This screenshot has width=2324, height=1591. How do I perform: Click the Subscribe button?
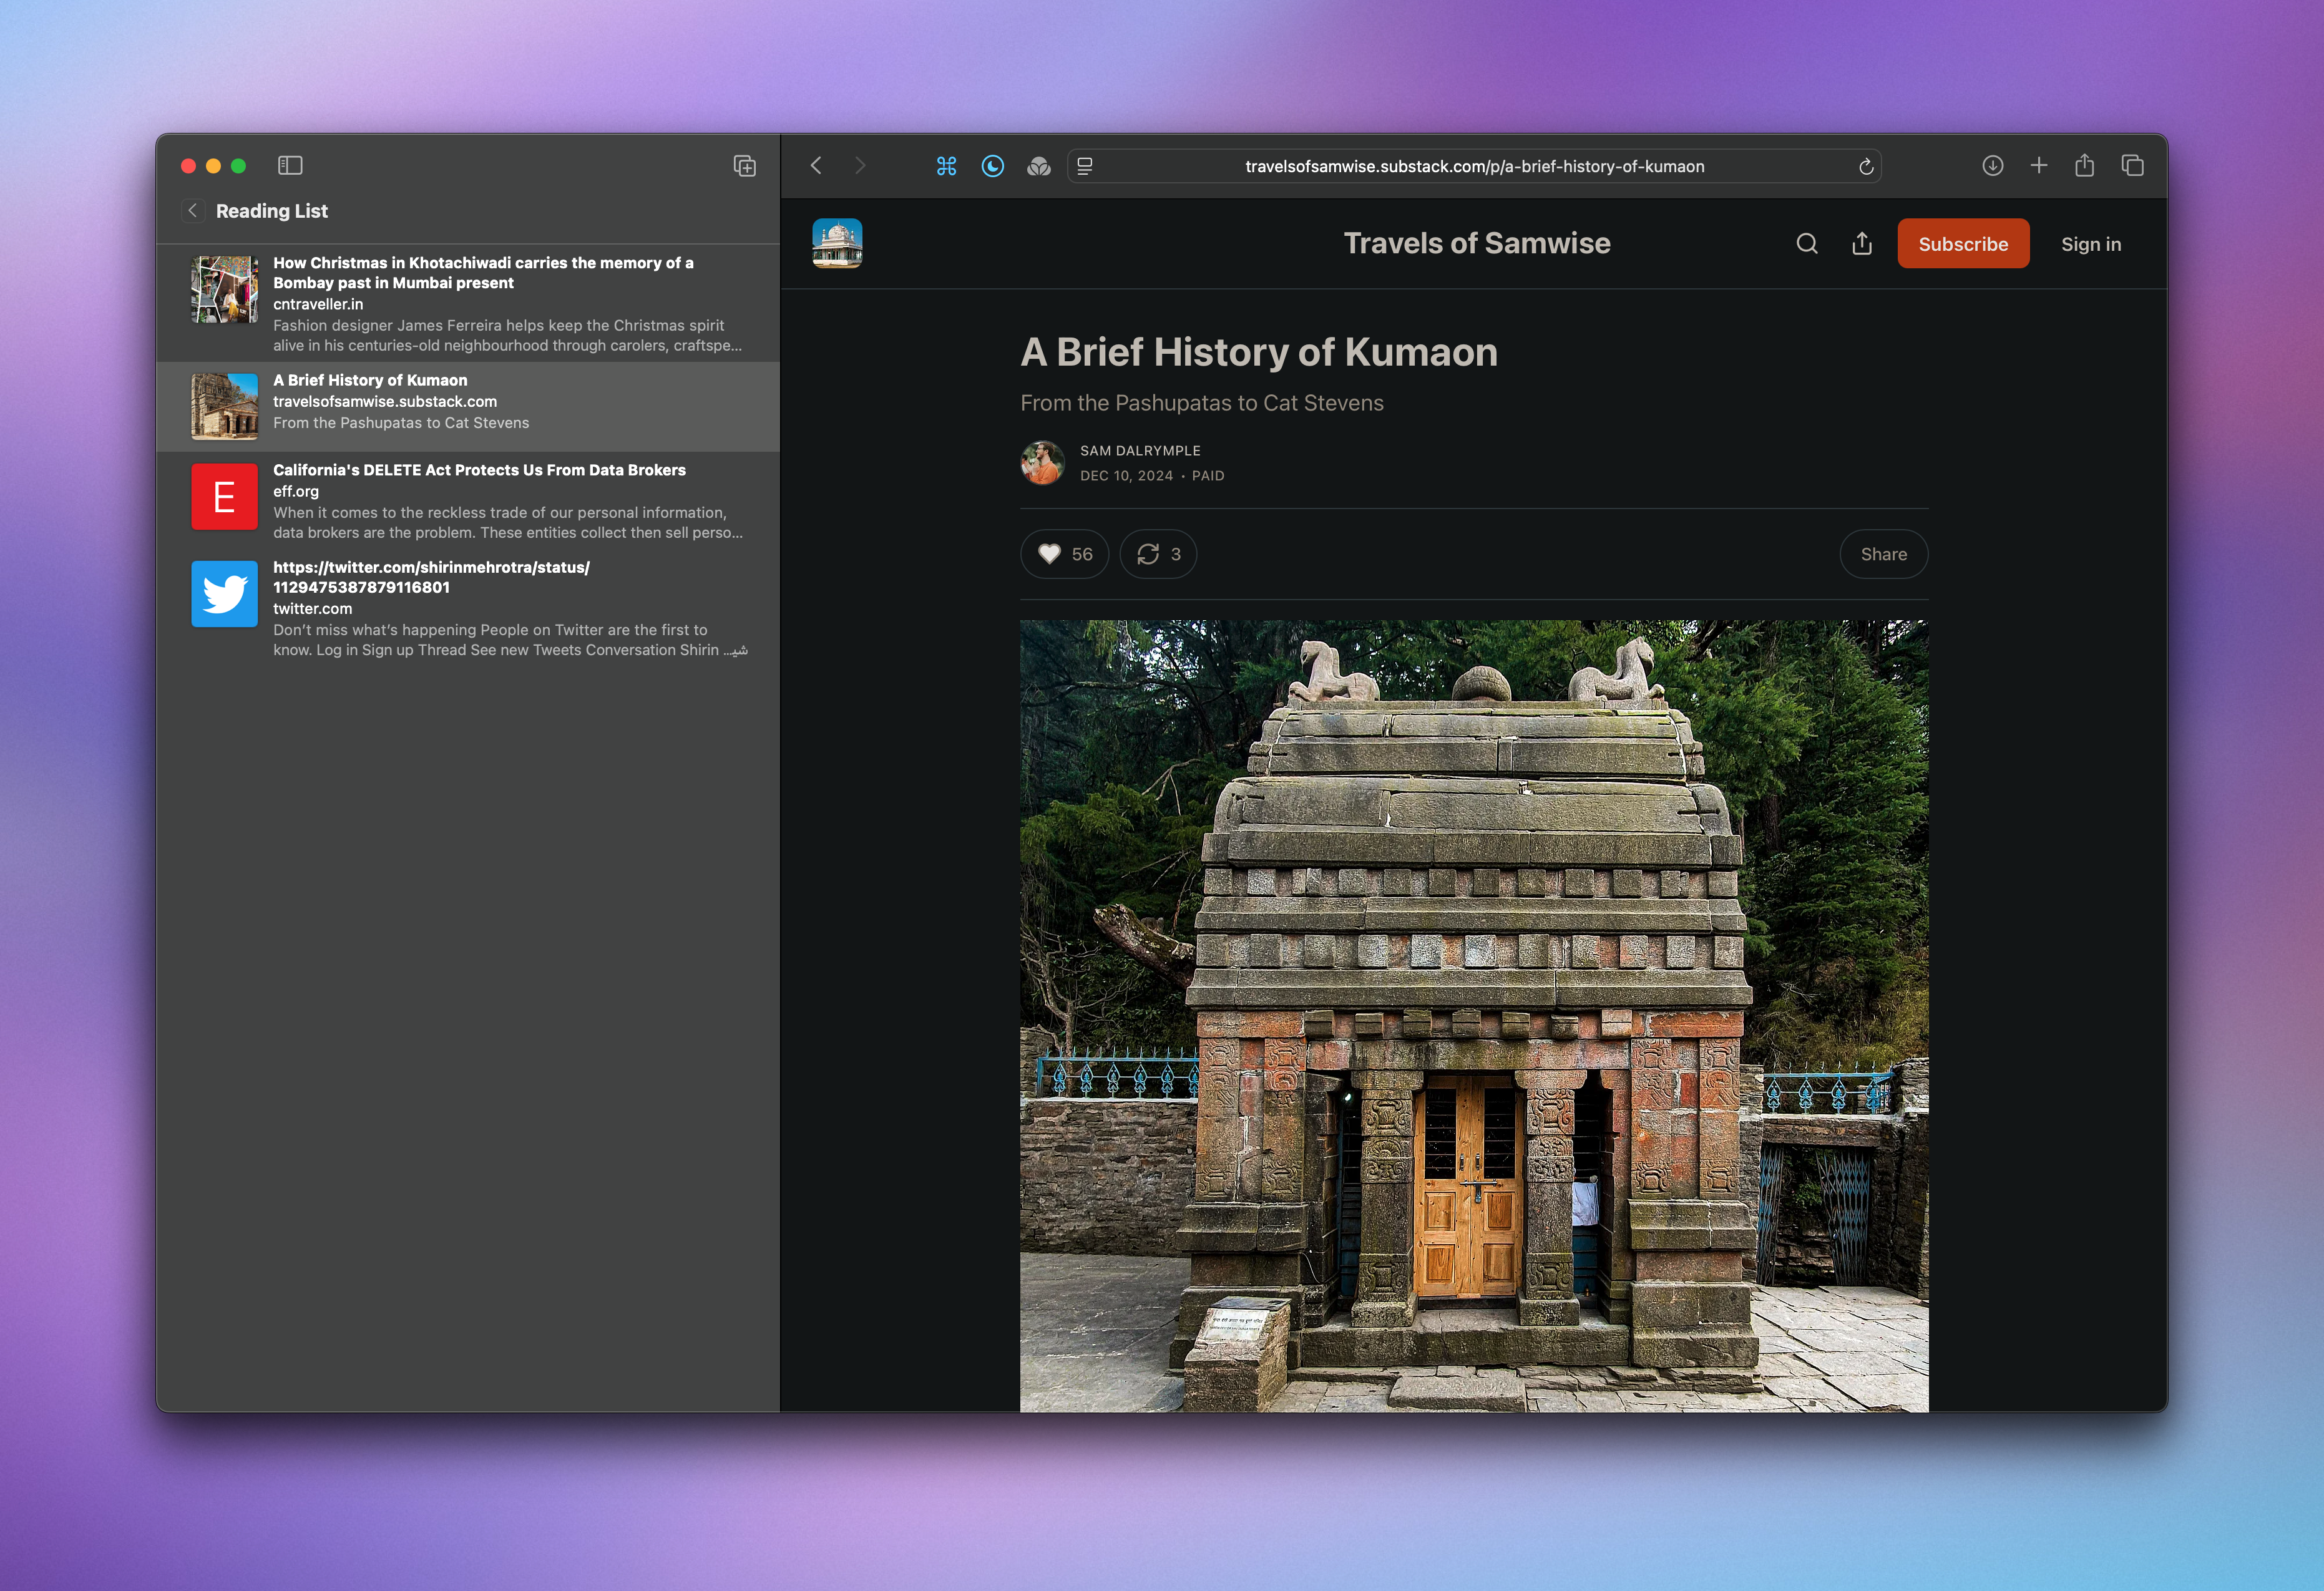(x=1962, y=244)
